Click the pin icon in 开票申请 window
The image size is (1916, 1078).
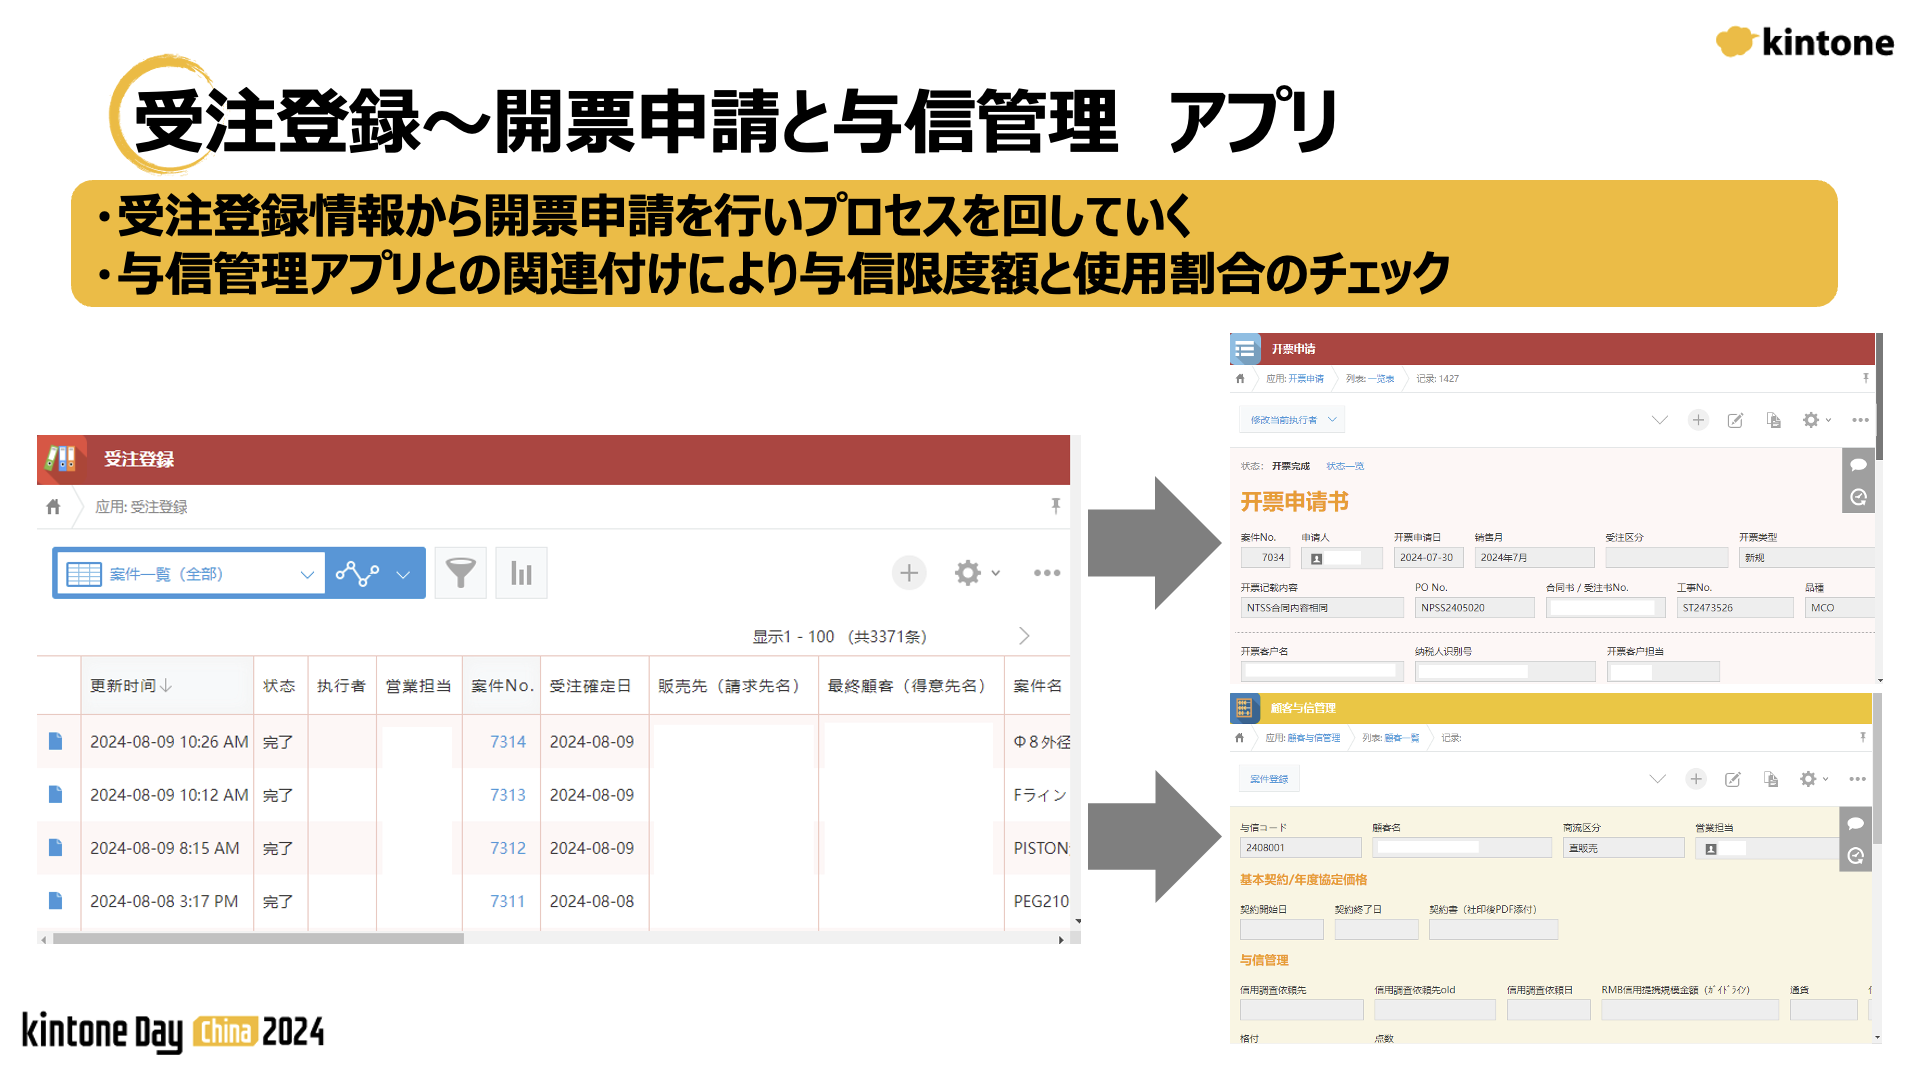click(x=1865, y=378)
